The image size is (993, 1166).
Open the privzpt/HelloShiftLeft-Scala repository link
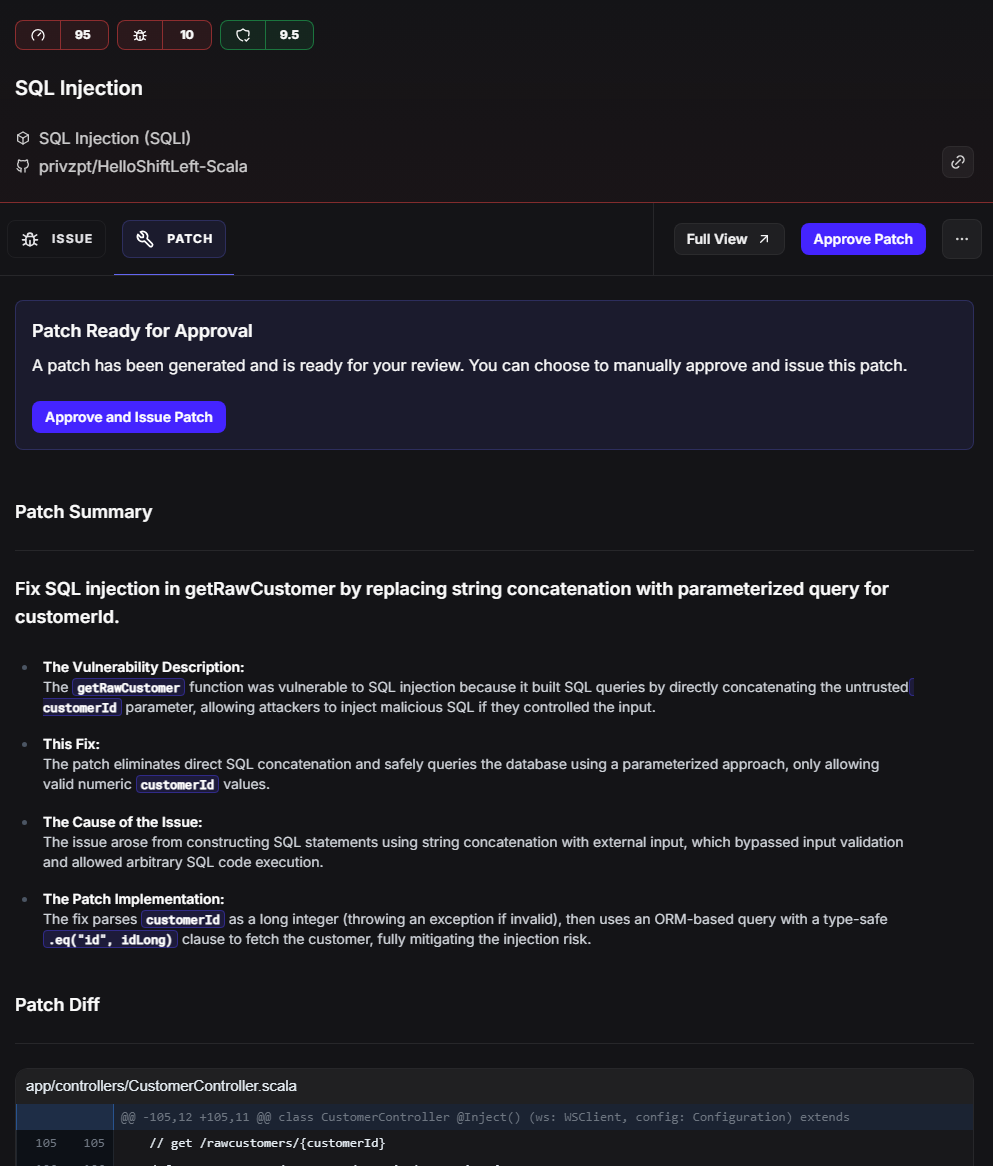[x=143, y=166]
